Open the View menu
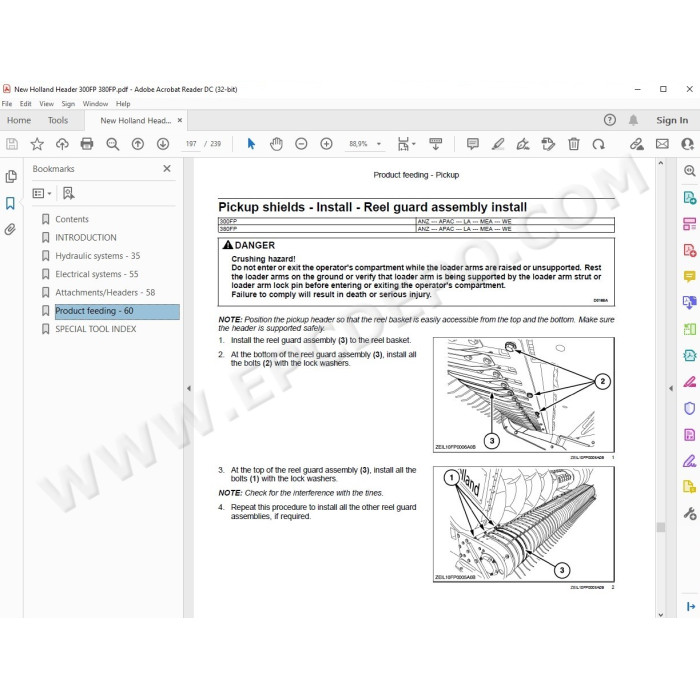This screenshot has height=700, width=700. tap(46, 104)
